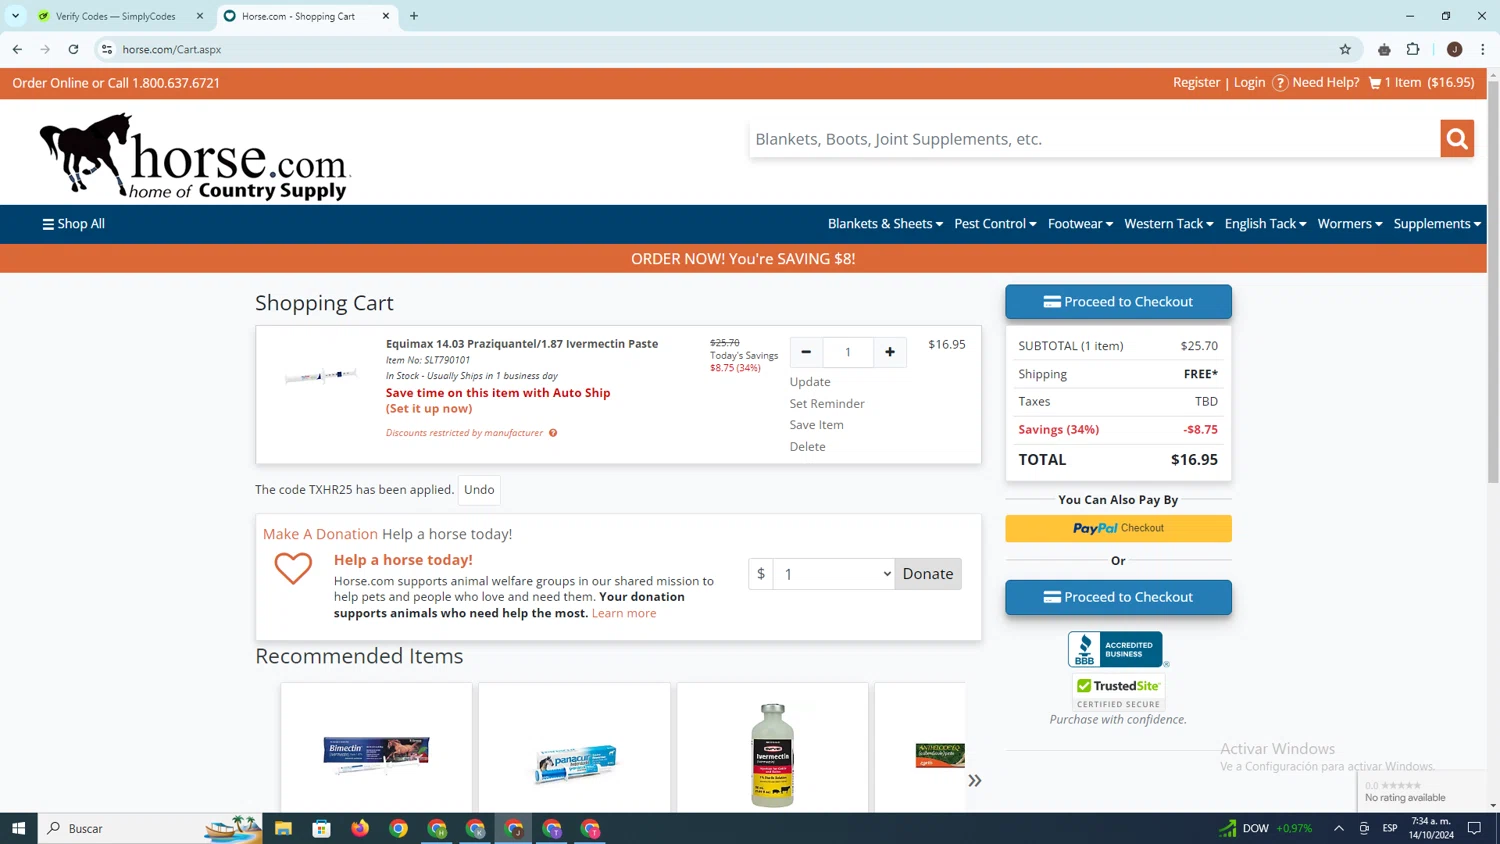Click the product search input field
The image size is (1500, 844).
(x=1094, y=139)
